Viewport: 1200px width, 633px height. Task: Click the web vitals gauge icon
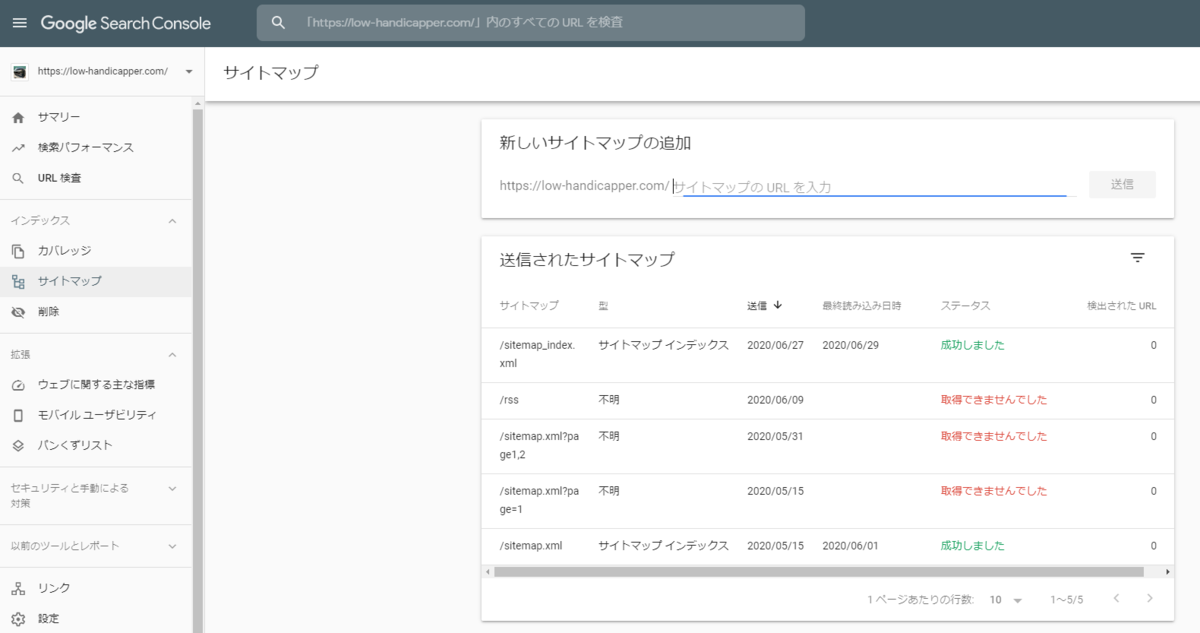18,385
